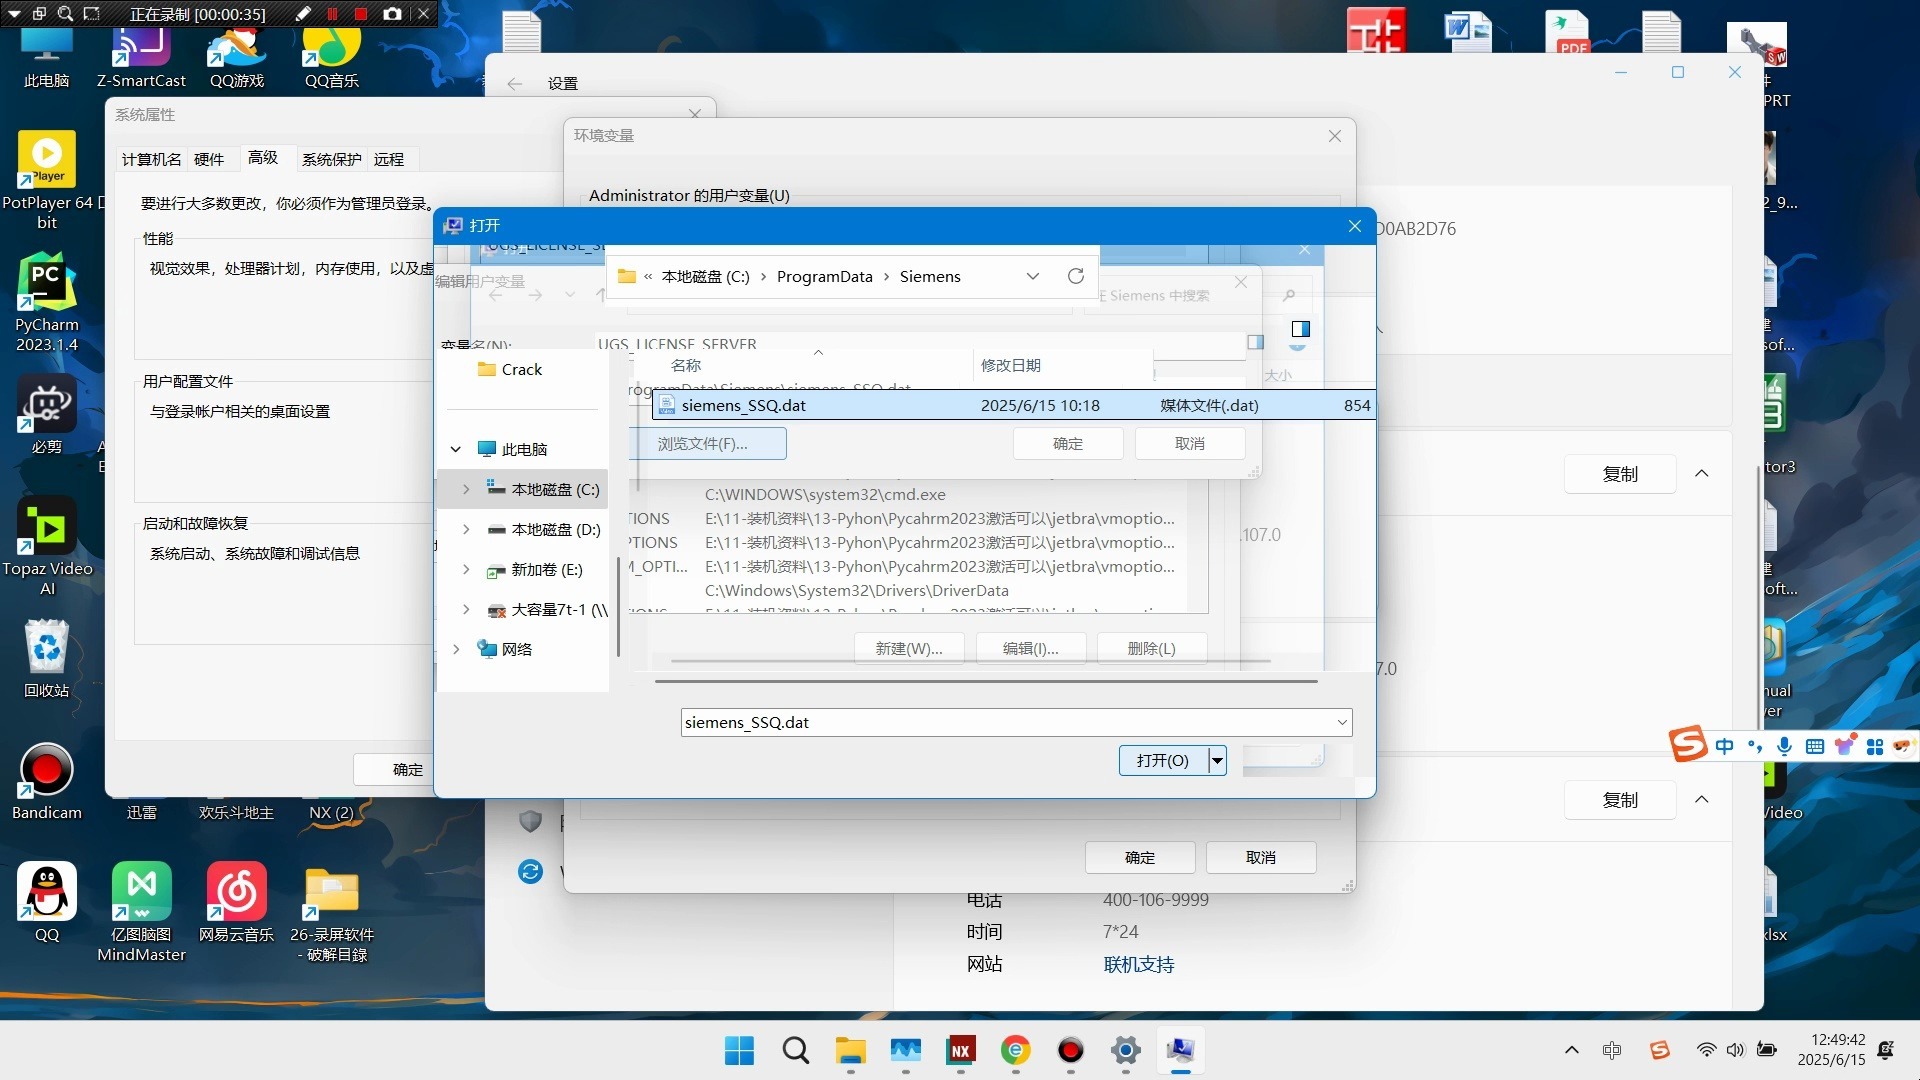1920x1080 pixels.
Task: Open File Explorer from the taskbar
Action: [x=851, y=1050]
